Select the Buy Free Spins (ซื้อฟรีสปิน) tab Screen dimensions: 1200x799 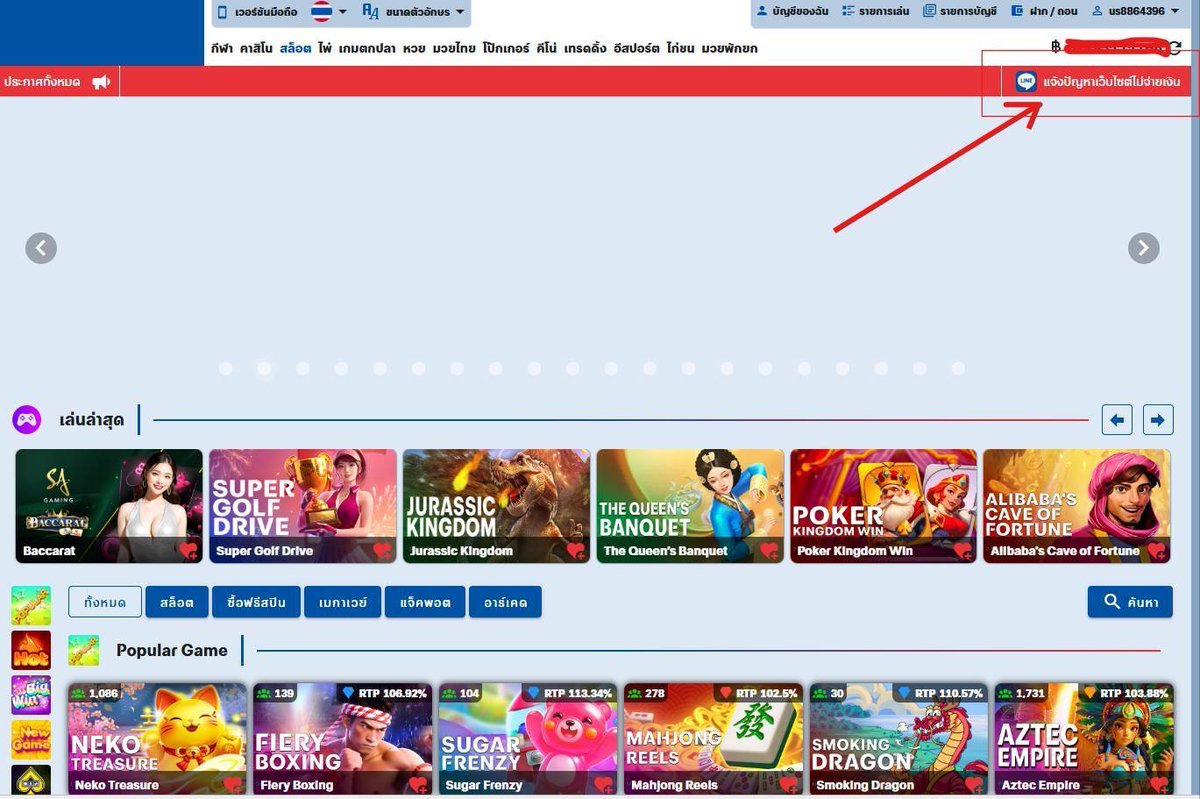[x=256, y=602]
